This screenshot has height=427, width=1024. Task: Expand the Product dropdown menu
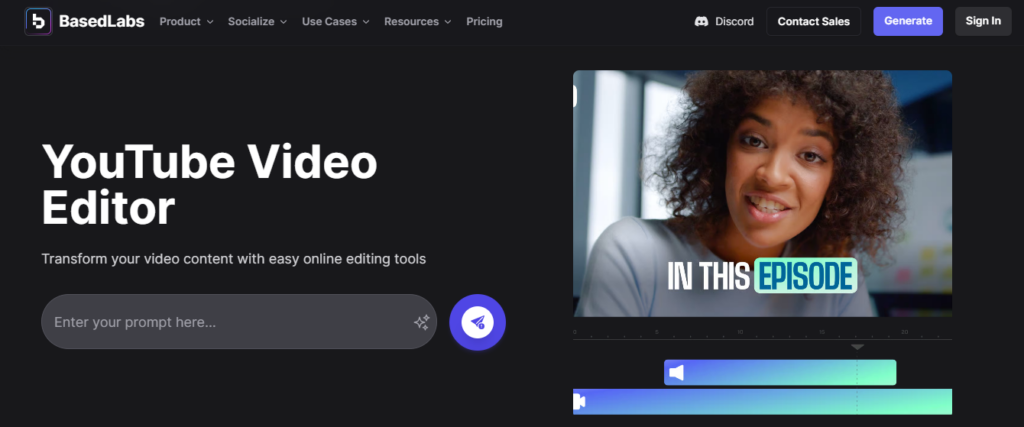point(186,21)
